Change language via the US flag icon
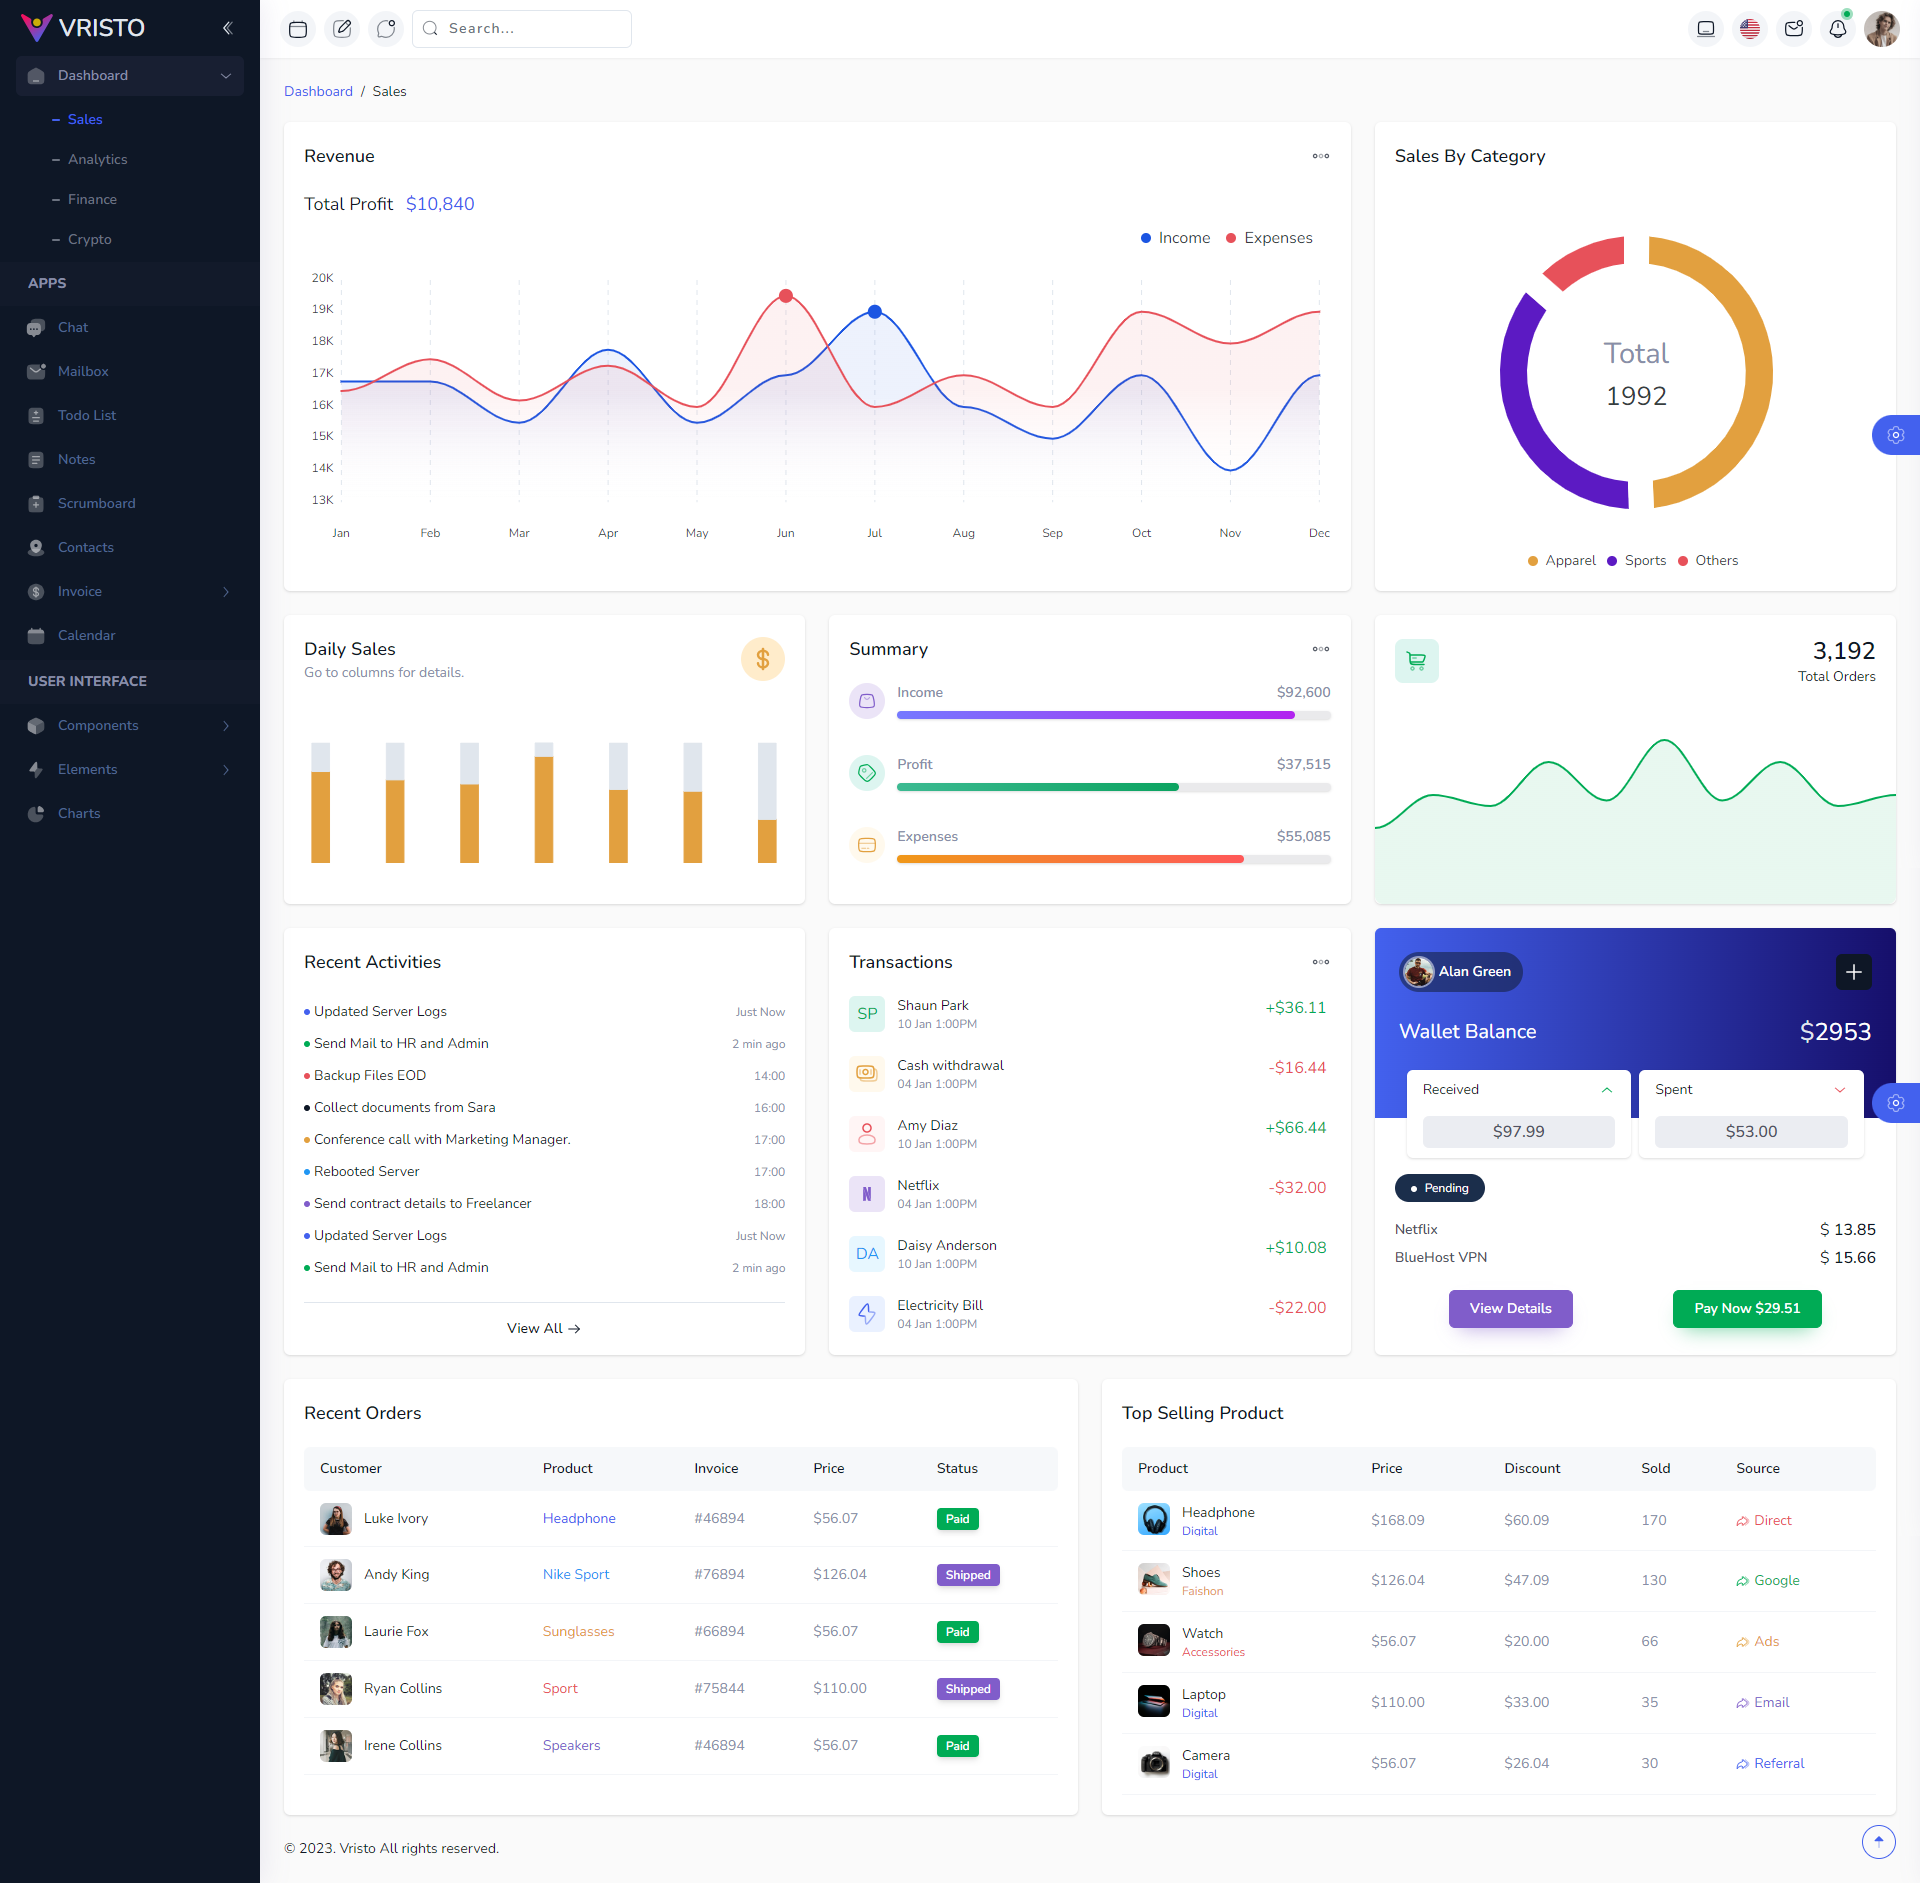The height and width of the screenshot is (1885, 1920). pyautogui.click(x=1749, y=28)
